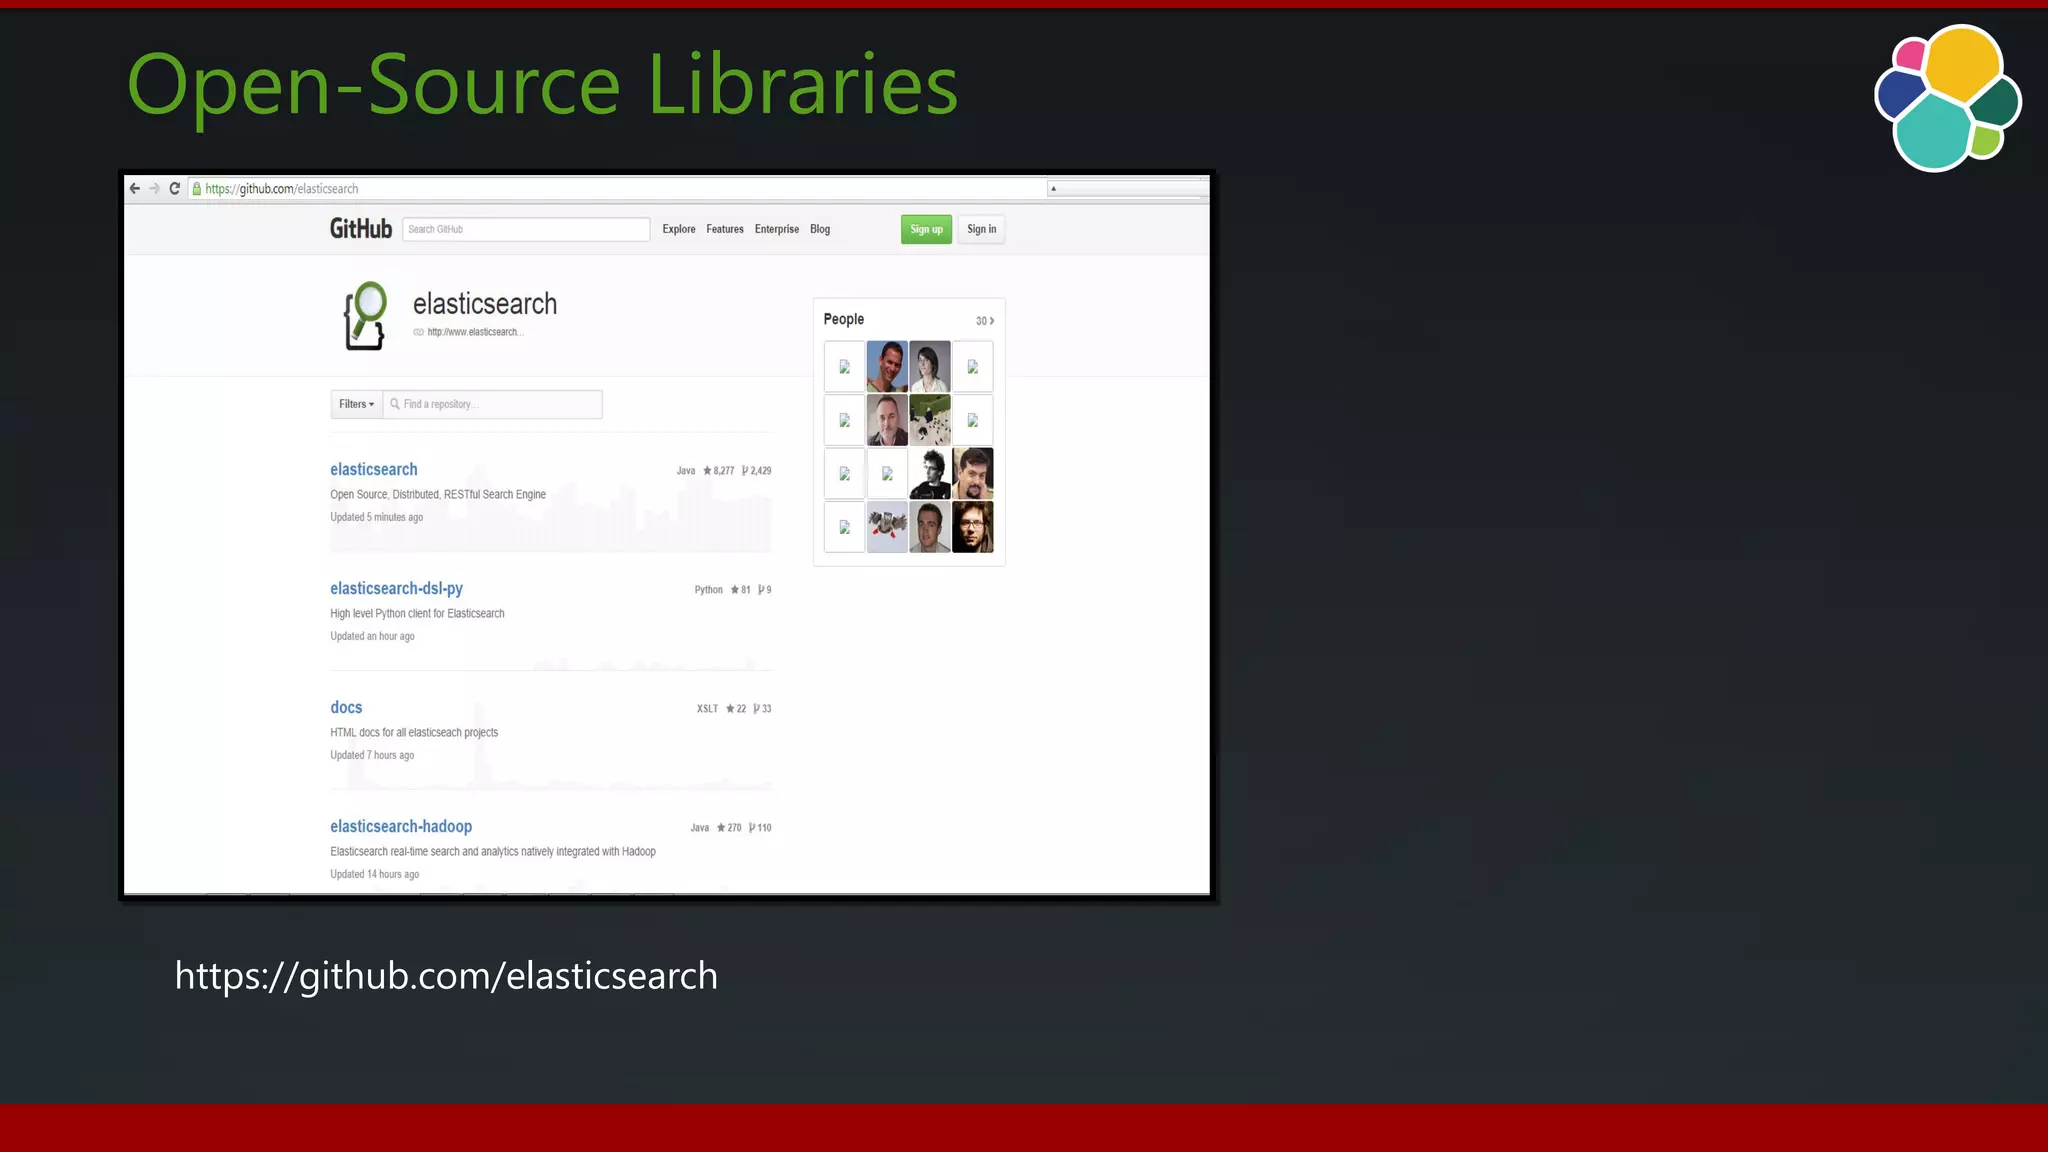
Task: Click the GitHub logo
Action: coord(361,229)
